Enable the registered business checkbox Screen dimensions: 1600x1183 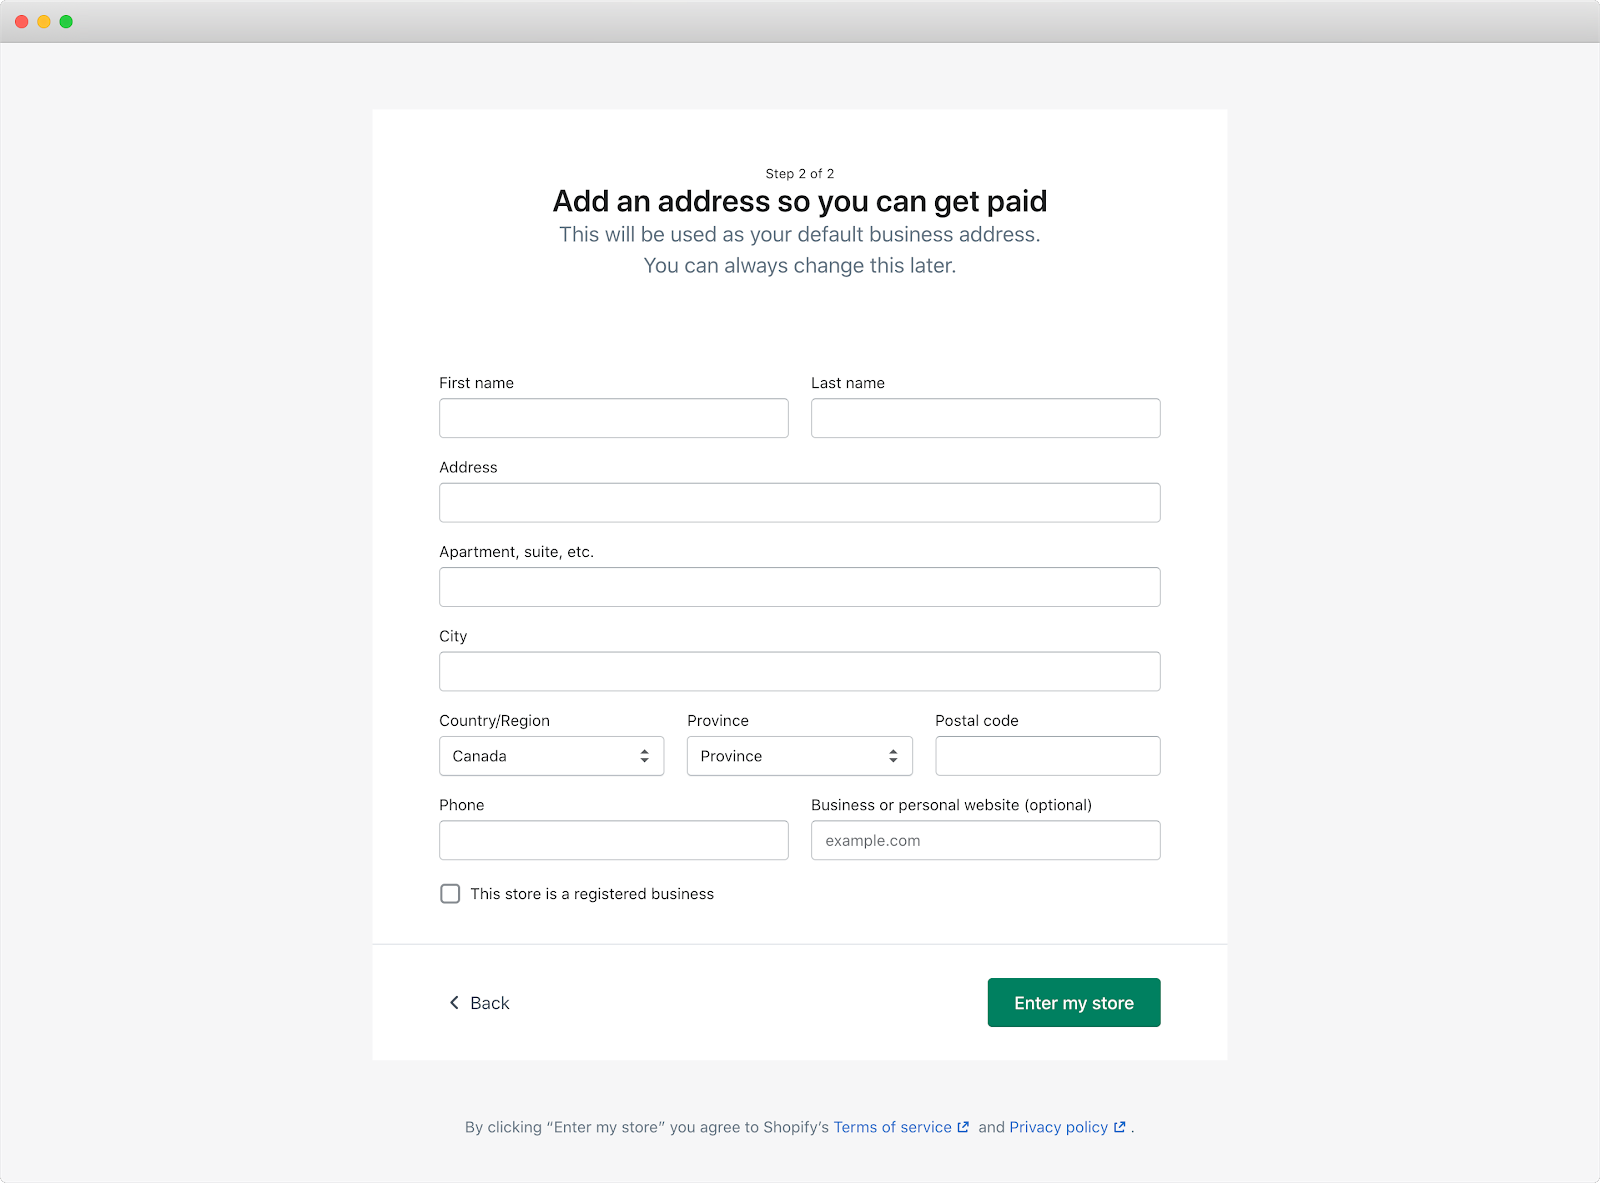(450, 893)
